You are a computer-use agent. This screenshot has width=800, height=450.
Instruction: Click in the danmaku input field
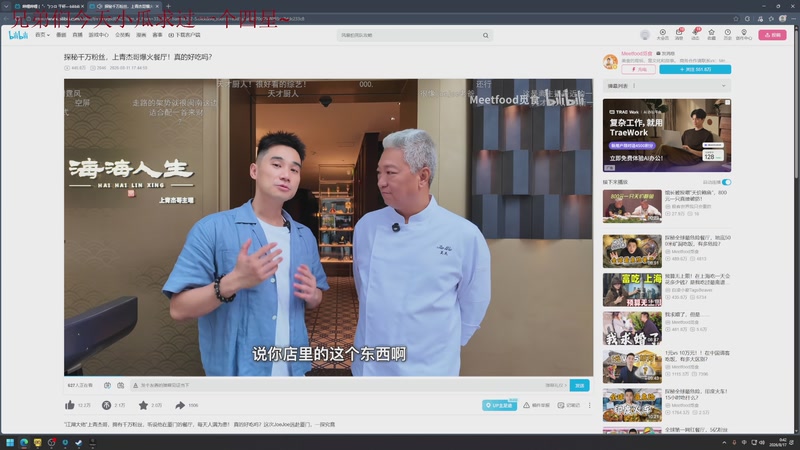[x=337, y=385]
